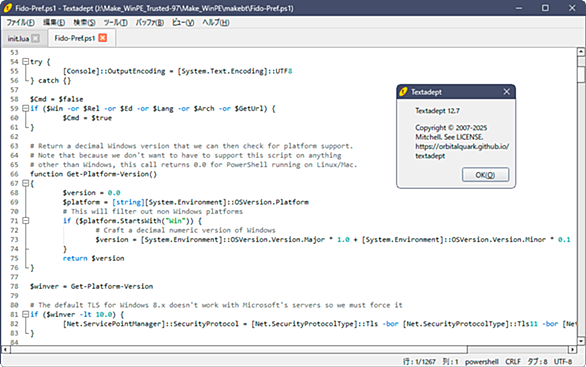Open the バッファ(B) menu
586x367 pixels.
pos(149,22)
